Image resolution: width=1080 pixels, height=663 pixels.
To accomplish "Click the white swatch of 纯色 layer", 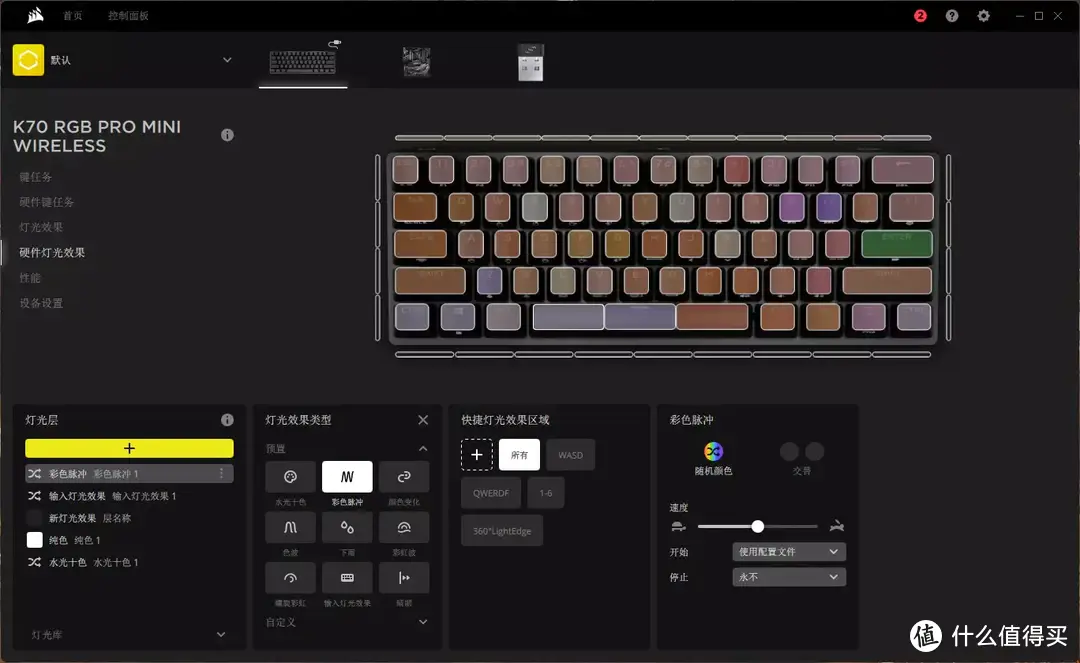I will pos(34,540).
